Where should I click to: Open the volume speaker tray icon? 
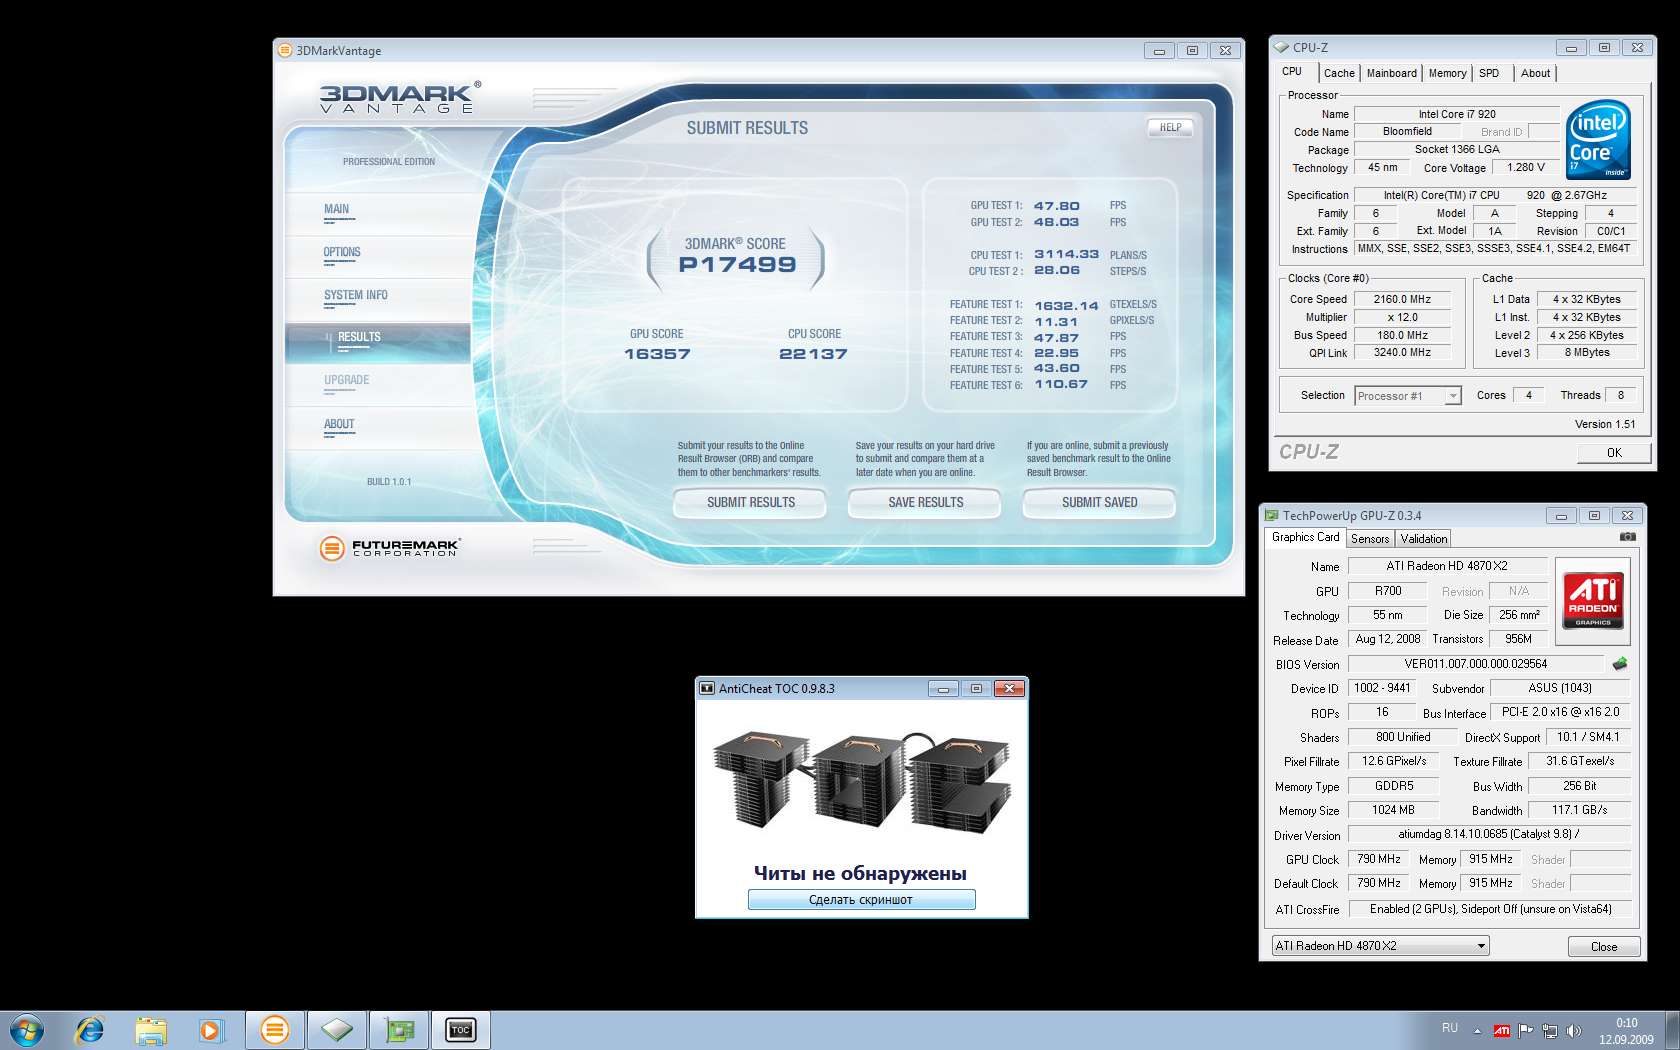click(1574, 1031)
